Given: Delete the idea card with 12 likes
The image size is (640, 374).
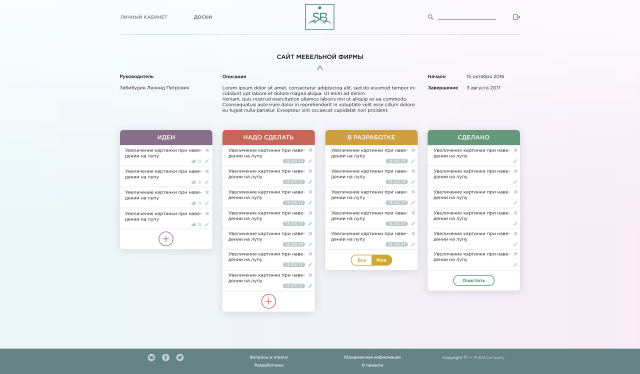Looking at the screenshot, I should [x=207, y=150].
